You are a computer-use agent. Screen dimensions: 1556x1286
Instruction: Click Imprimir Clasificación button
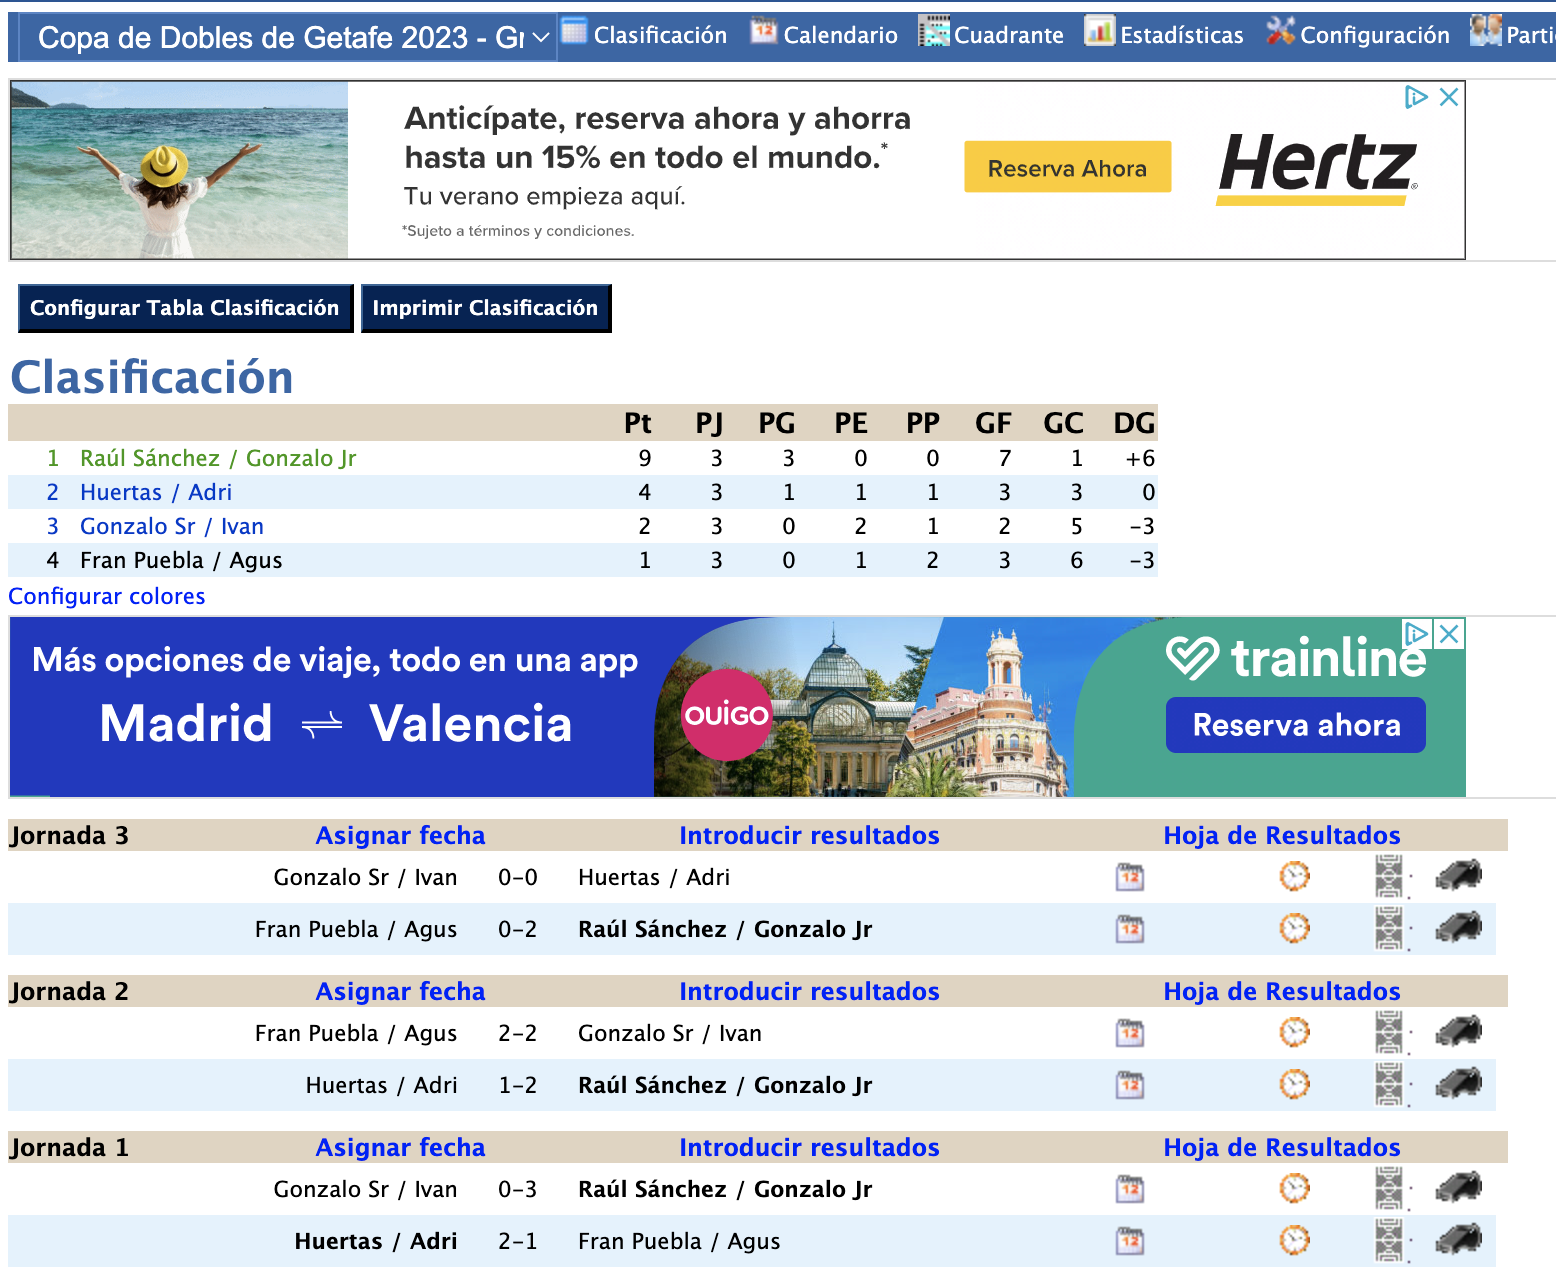coord(485,308)
